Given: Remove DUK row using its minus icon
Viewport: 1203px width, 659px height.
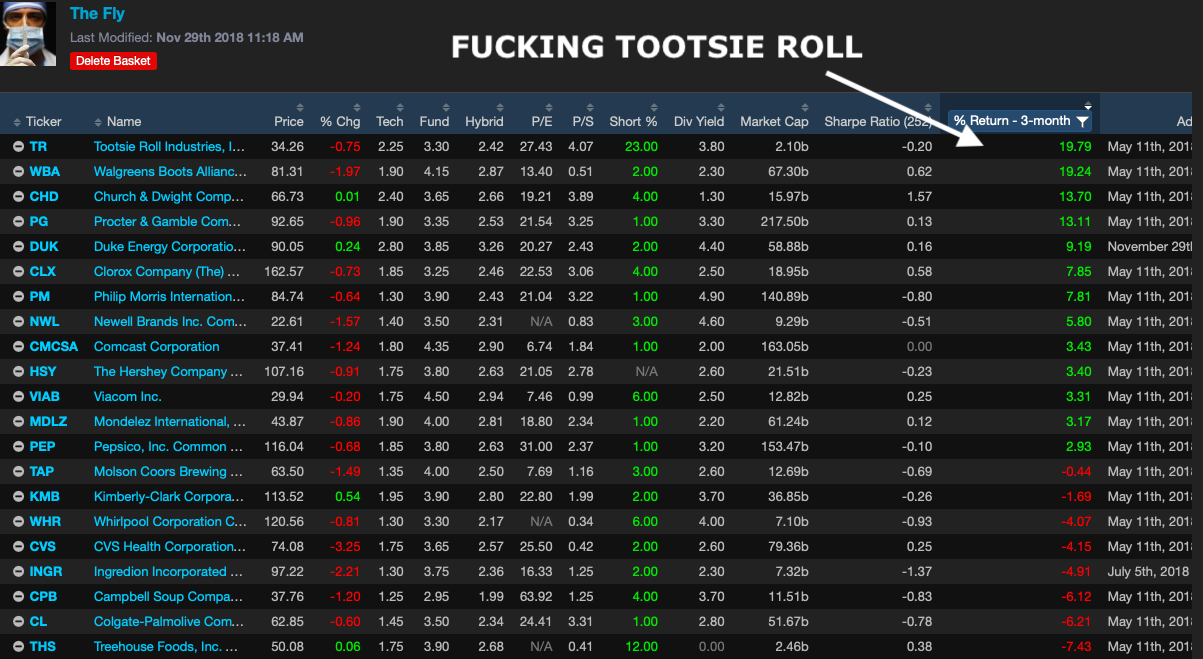Looking at the screenshot, I should click(18, 246).
